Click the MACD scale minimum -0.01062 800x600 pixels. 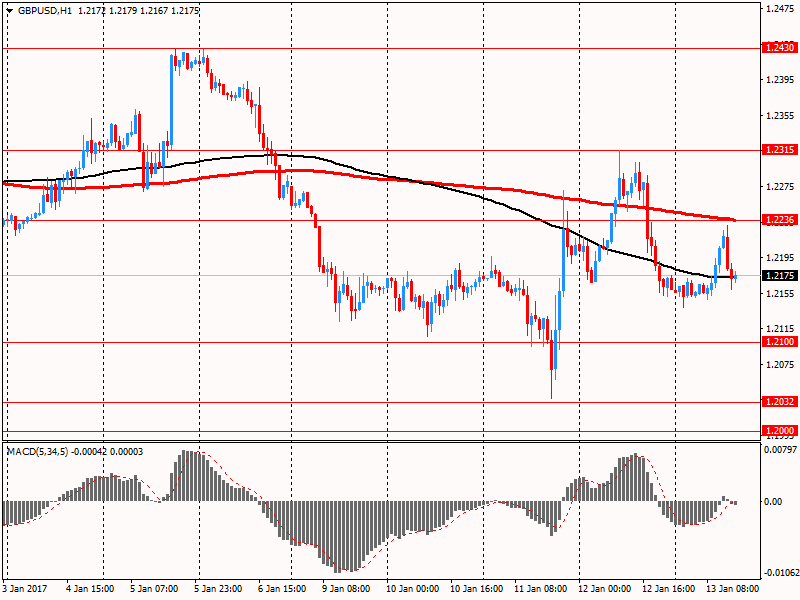[x=780, y=572]
